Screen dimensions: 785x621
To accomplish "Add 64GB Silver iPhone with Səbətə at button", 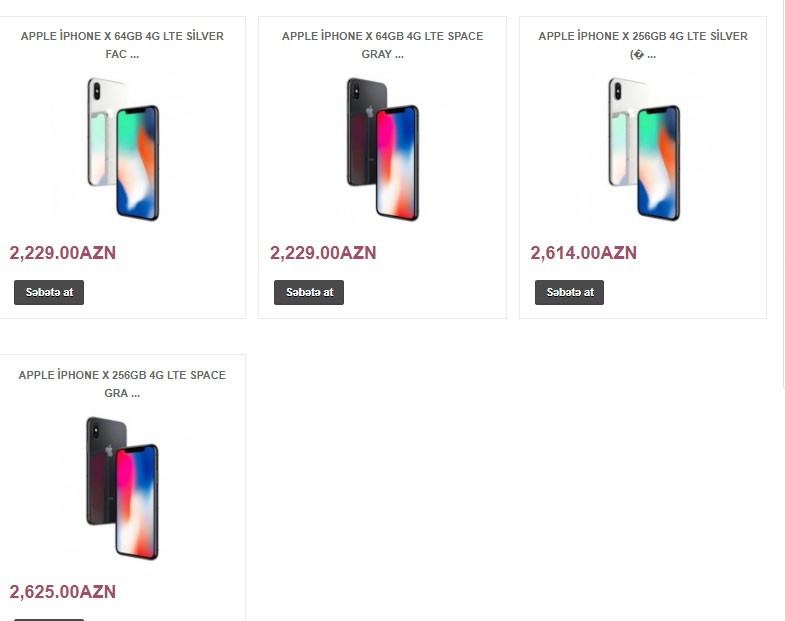I will point(49,292).
